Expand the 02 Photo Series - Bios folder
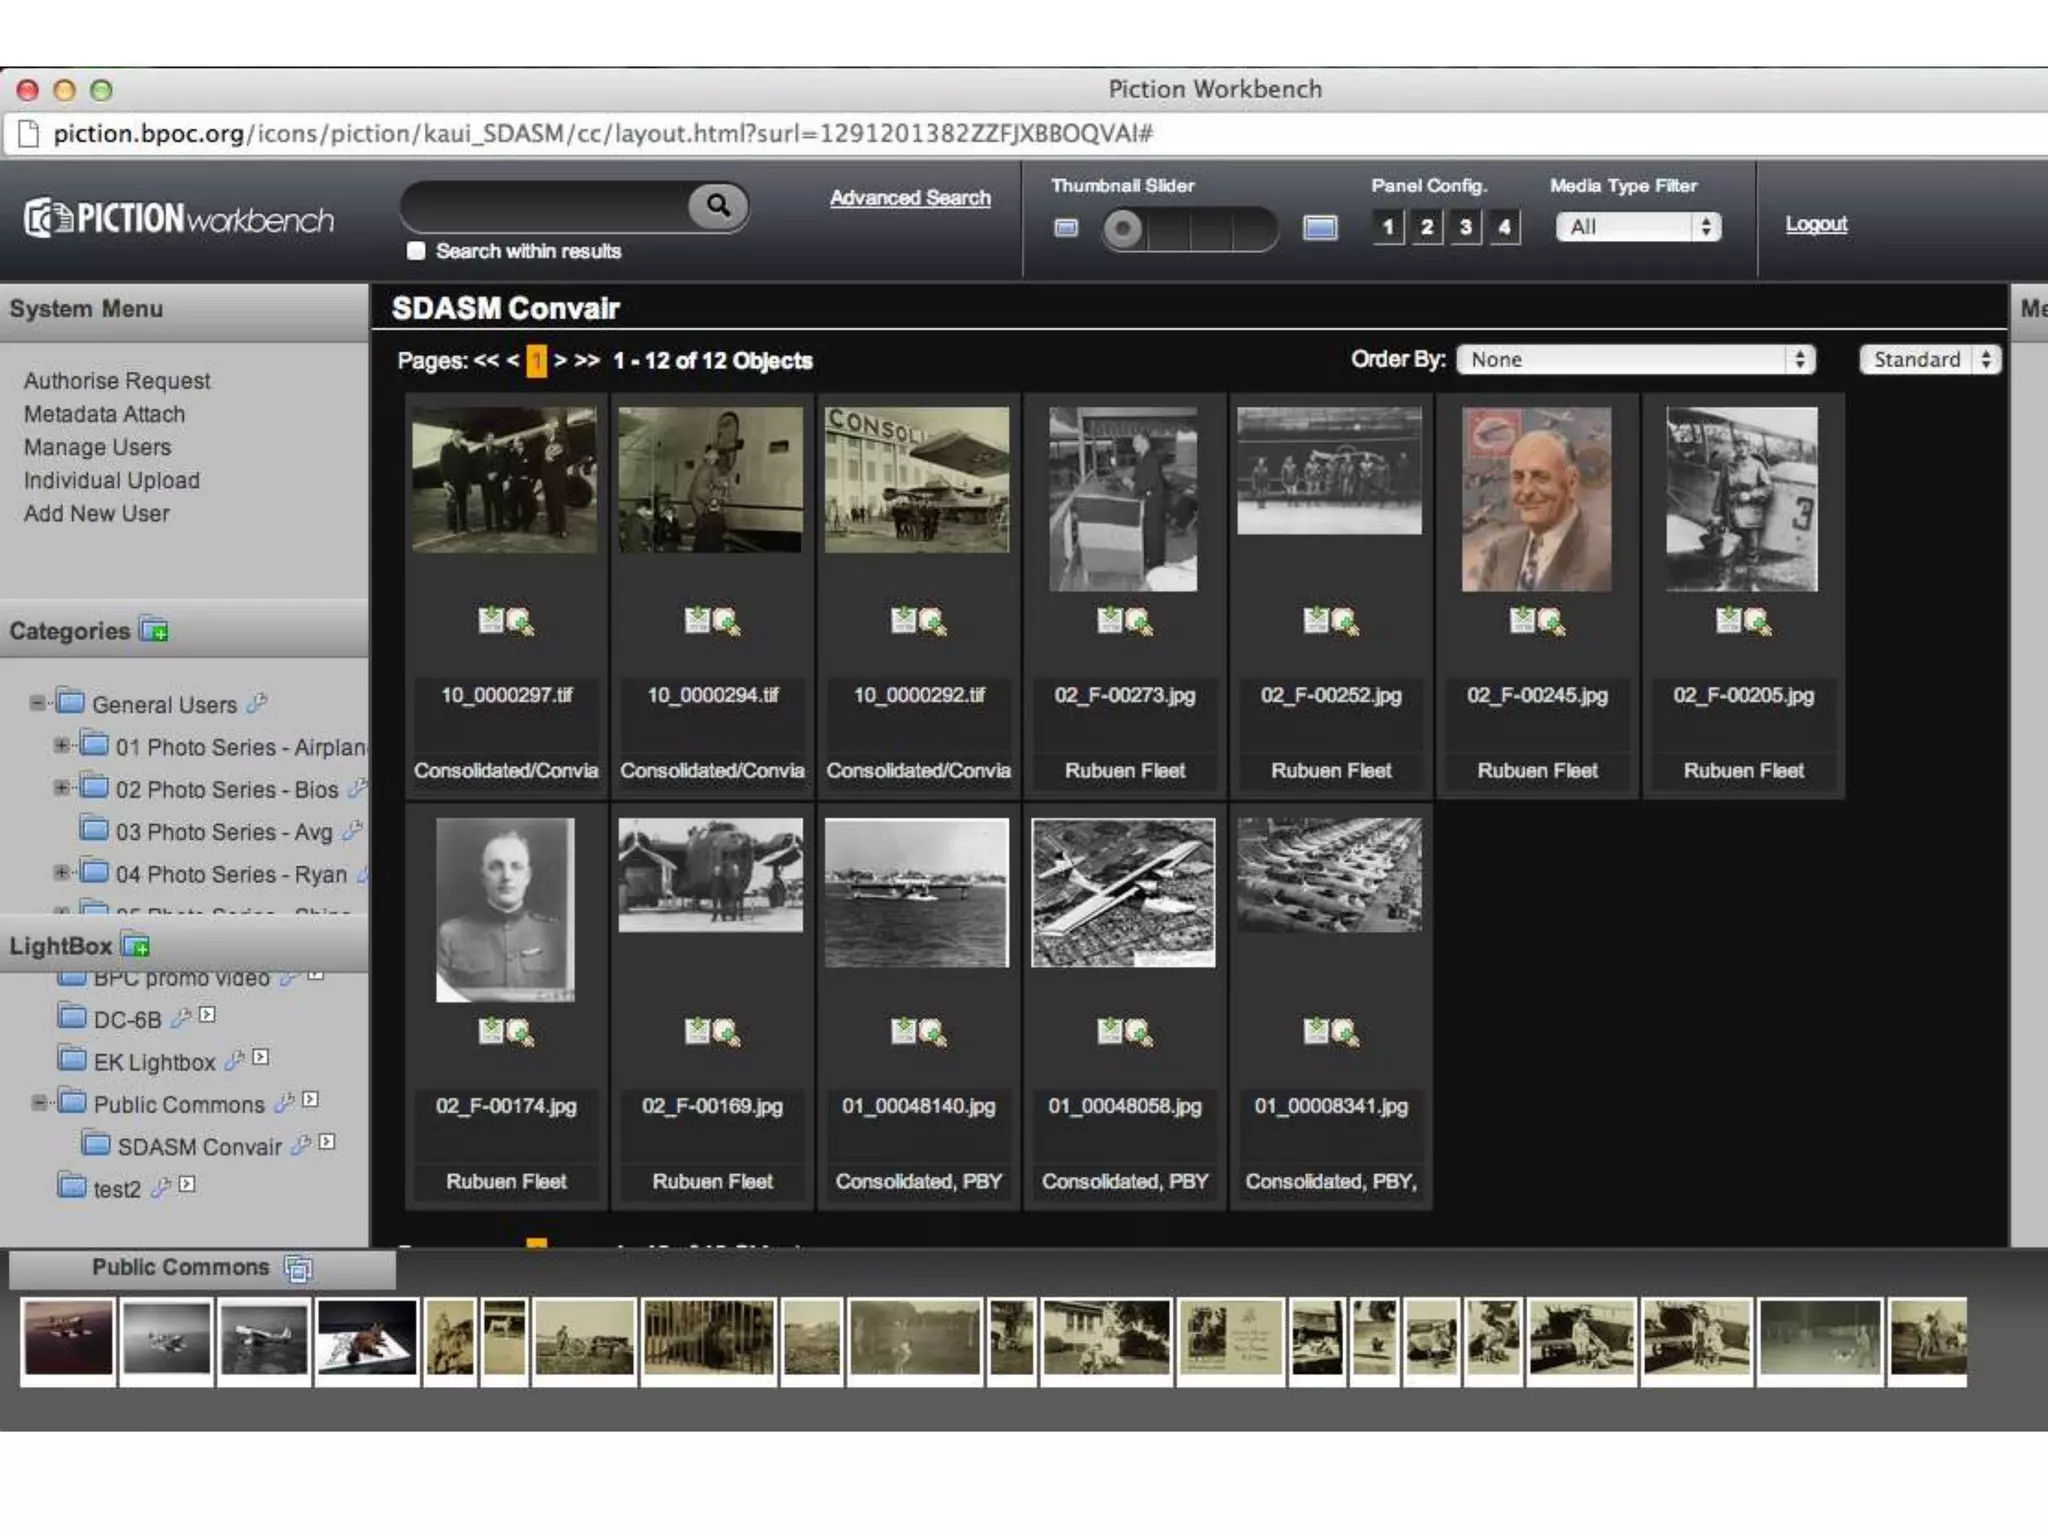 point(62,788)
